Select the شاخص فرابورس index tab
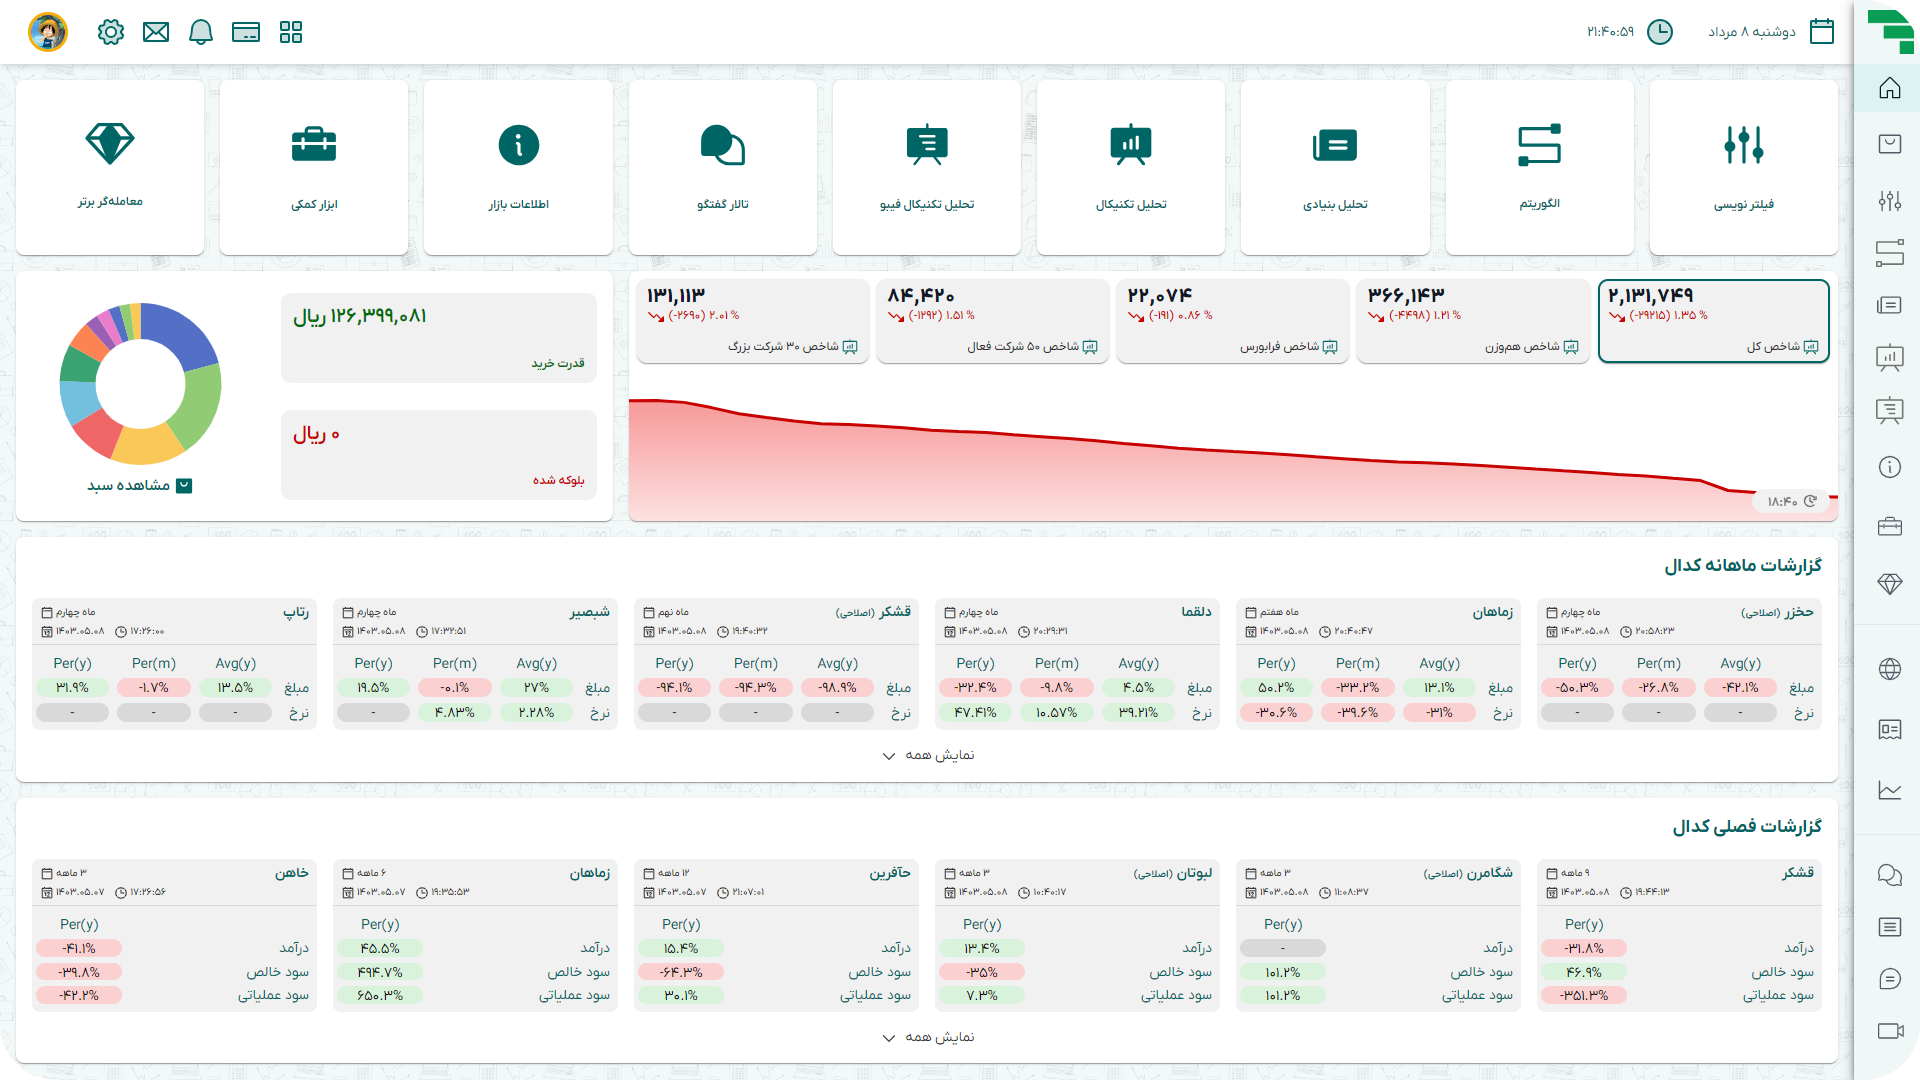 coord(1233,321)
